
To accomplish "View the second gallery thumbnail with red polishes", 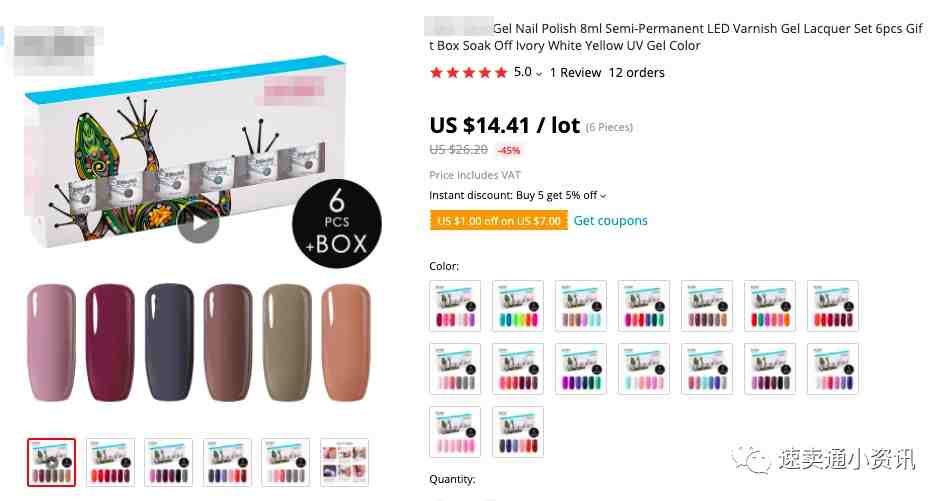I will [110, 462].
